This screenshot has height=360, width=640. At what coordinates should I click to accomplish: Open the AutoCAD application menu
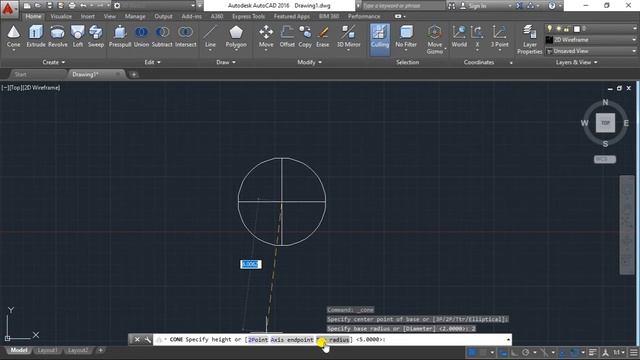point(9,8)
